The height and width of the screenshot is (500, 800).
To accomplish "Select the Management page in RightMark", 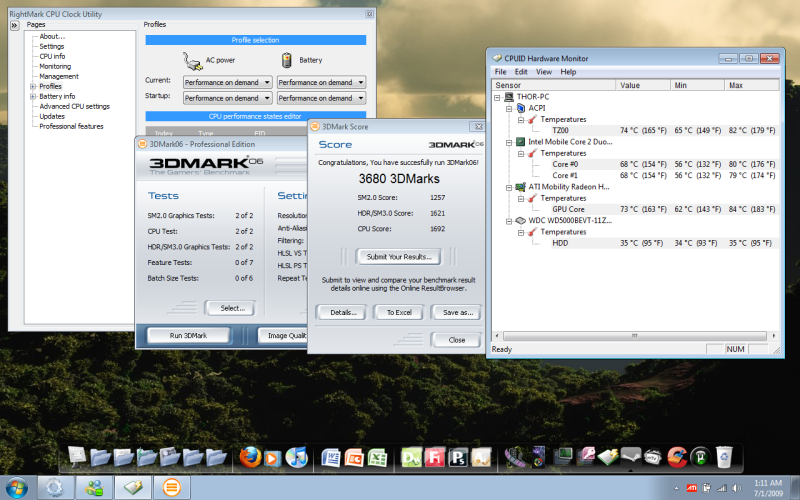I will pos(59,76).
